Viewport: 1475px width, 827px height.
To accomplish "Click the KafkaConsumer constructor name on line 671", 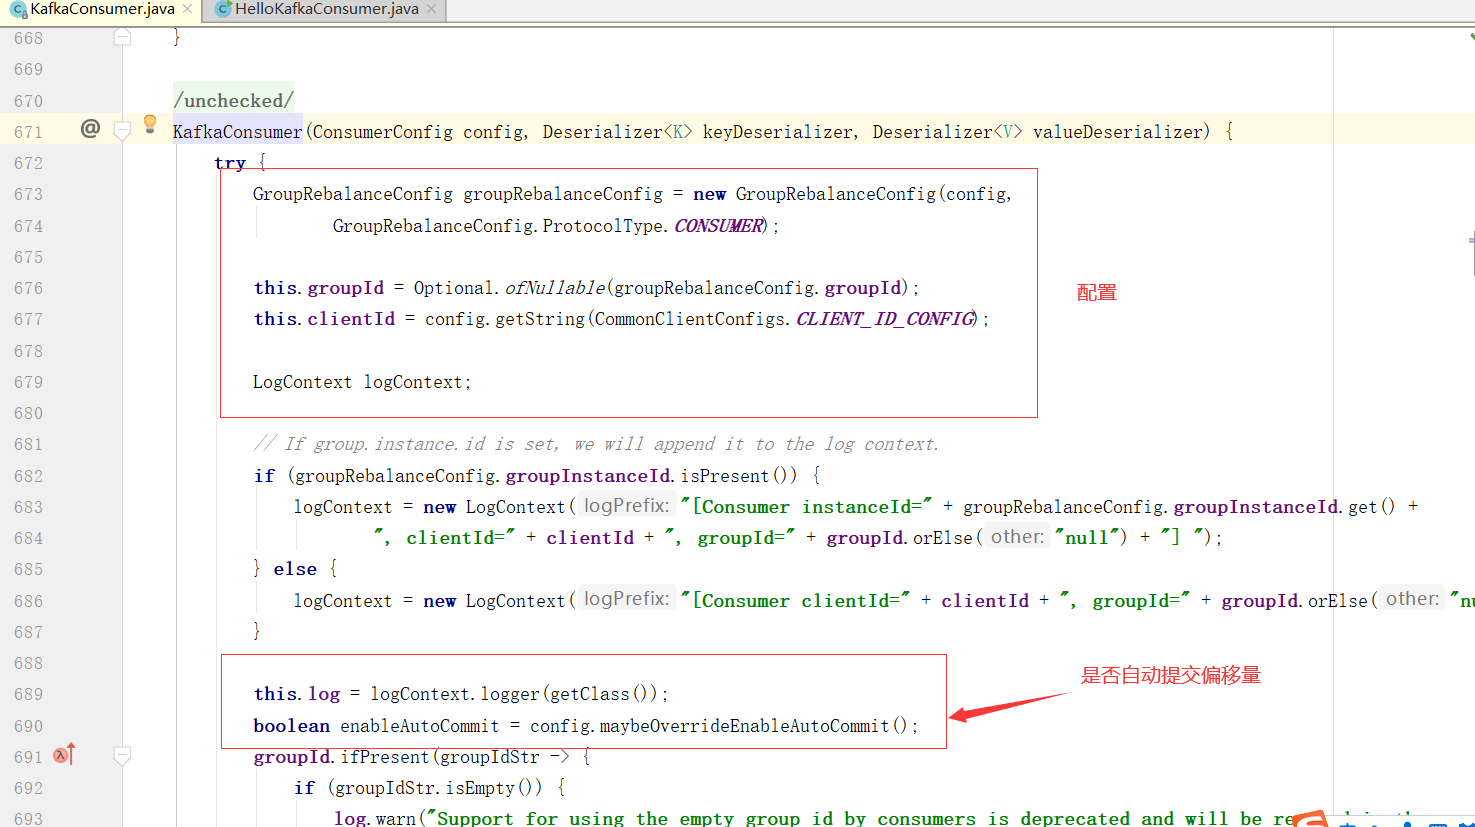I will 237,131.
